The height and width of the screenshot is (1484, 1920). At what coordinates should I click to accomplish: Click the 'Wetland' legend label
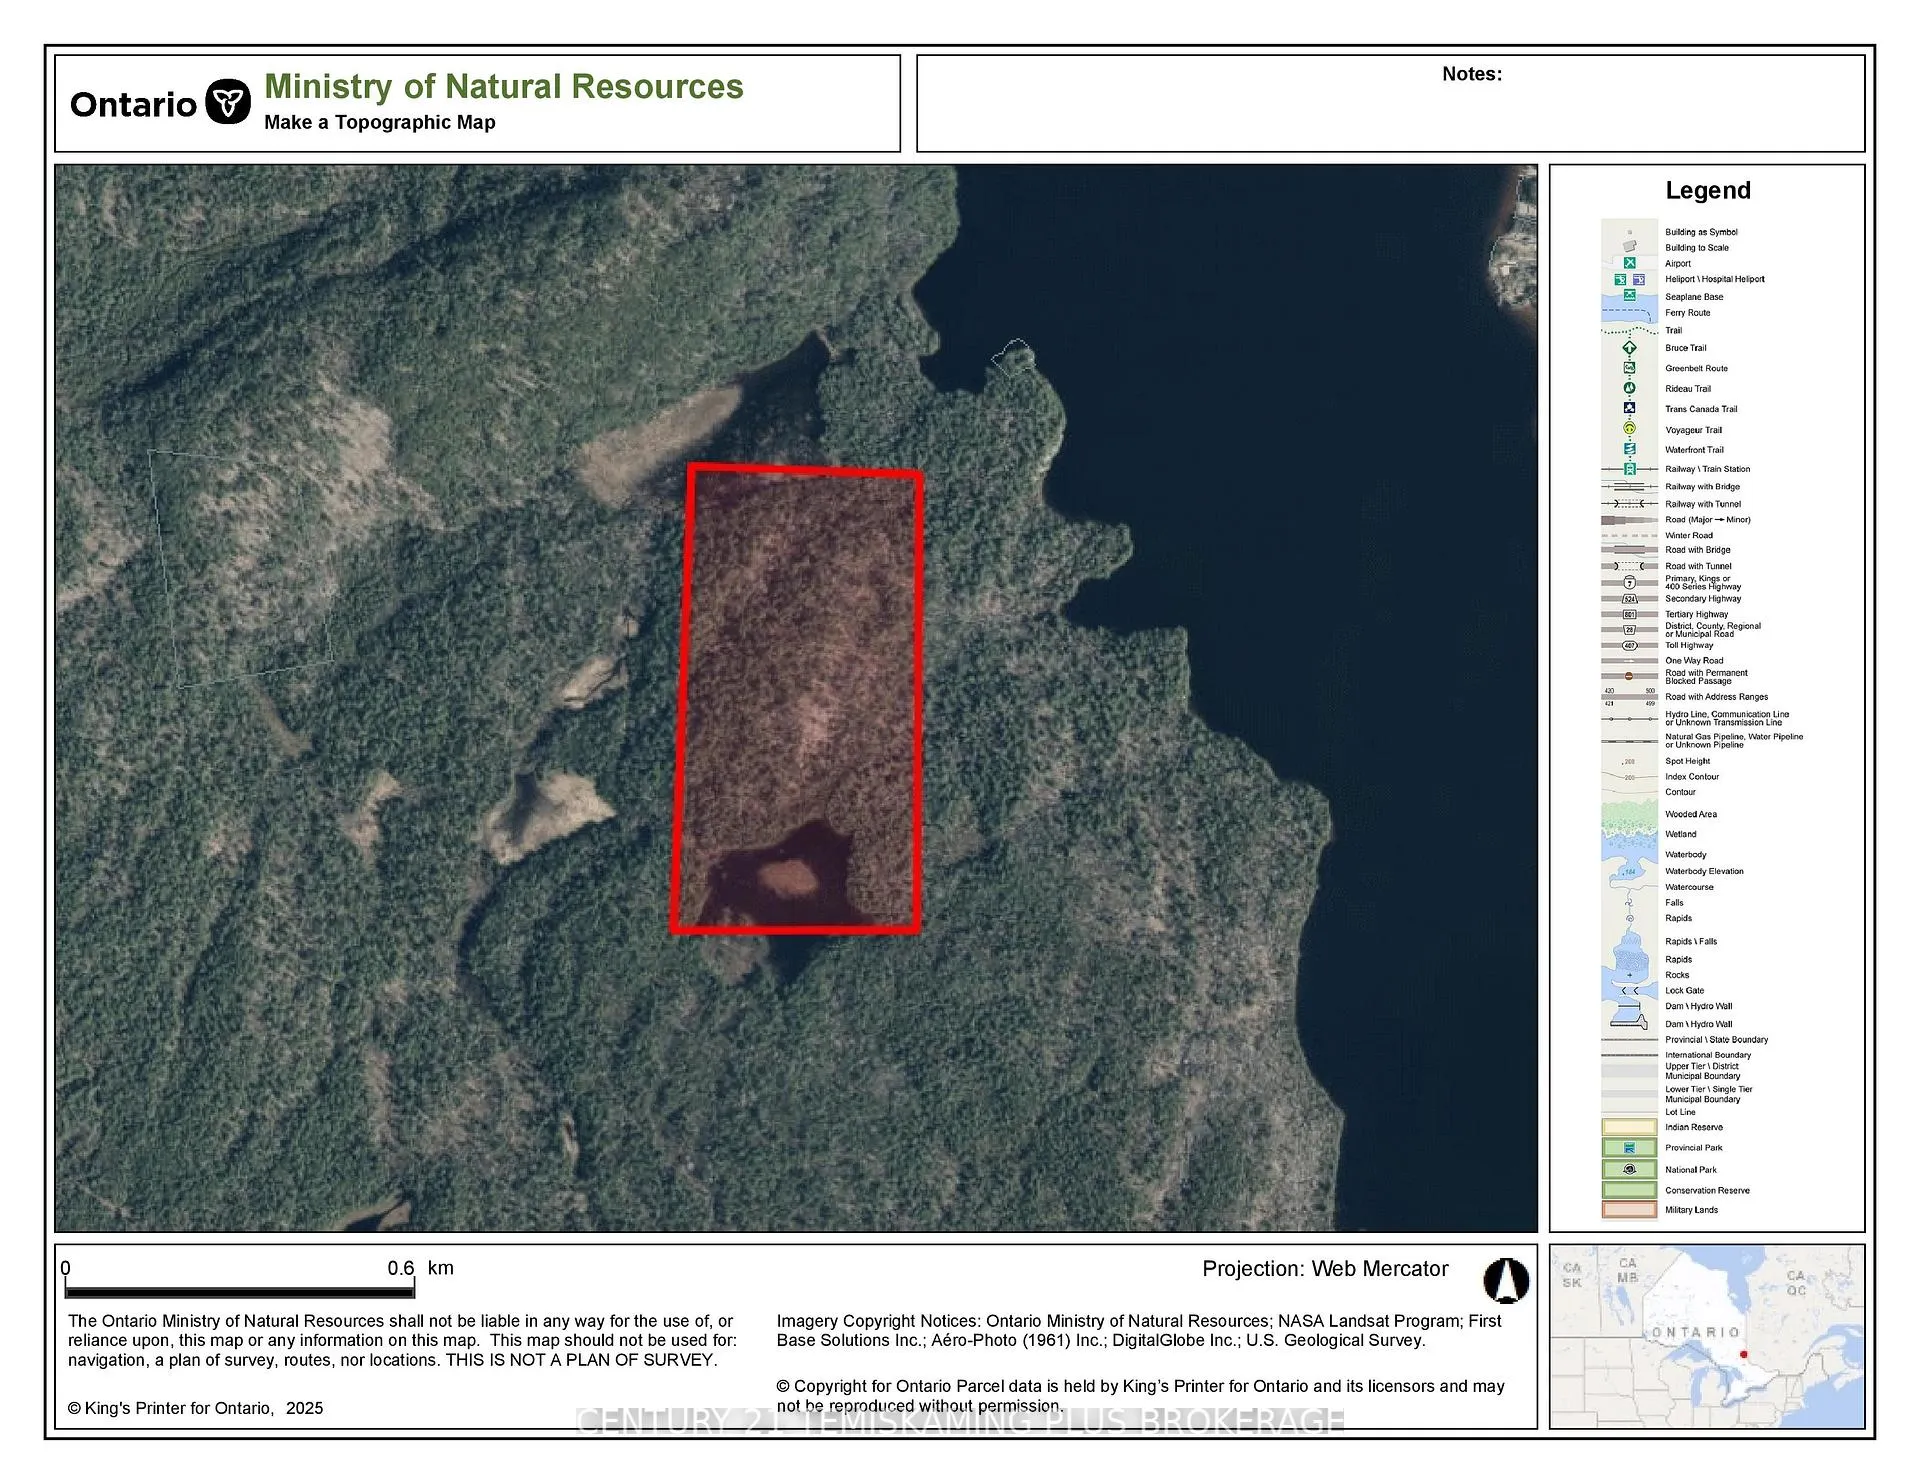pyautogui.click(x=1681, y=834)
